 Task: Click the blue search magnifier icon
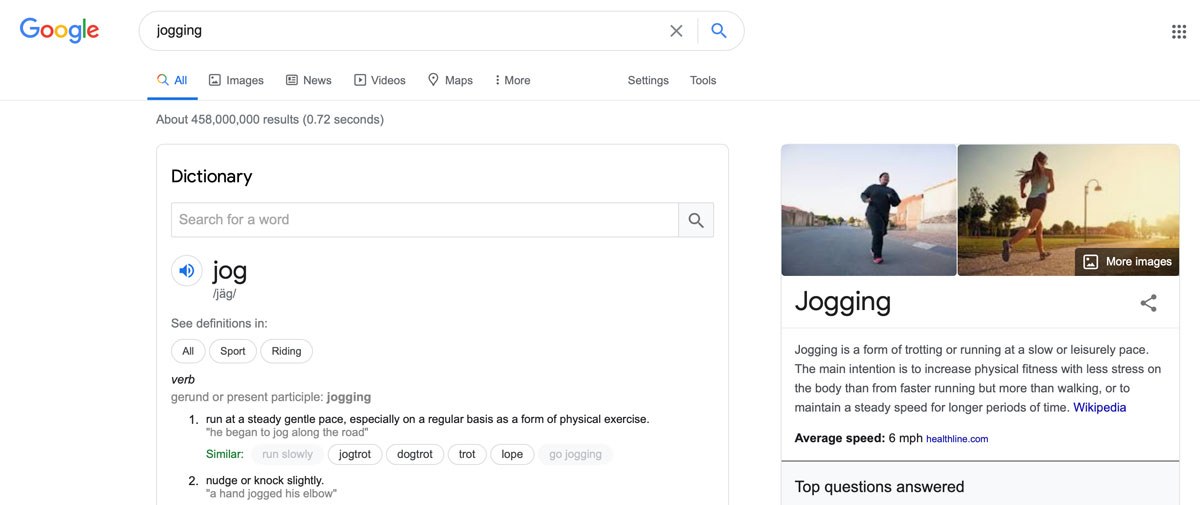(718, 31)
